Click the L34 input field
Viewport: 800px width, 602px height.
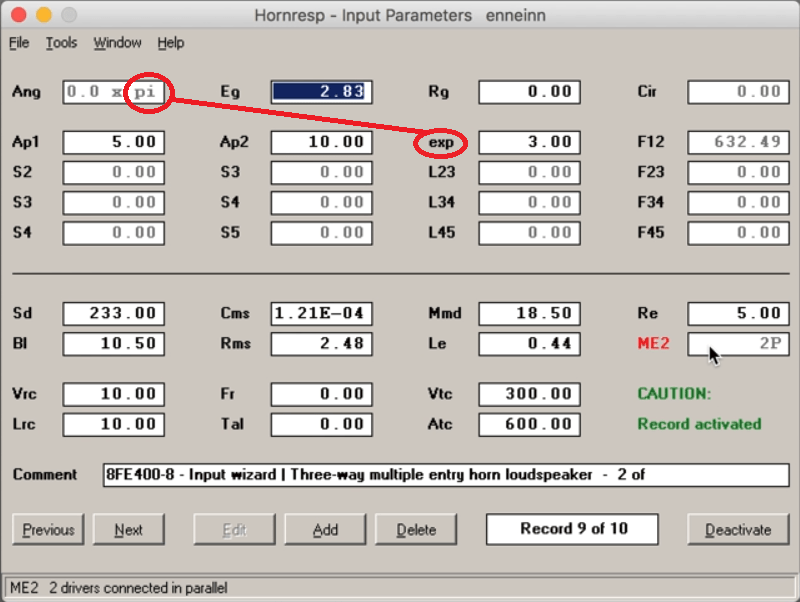pyautogui.click(x=529, y=203)
